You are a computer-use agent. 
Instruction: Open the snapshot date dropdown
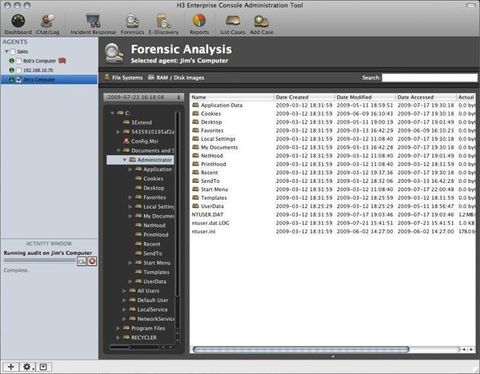point(143,97)
